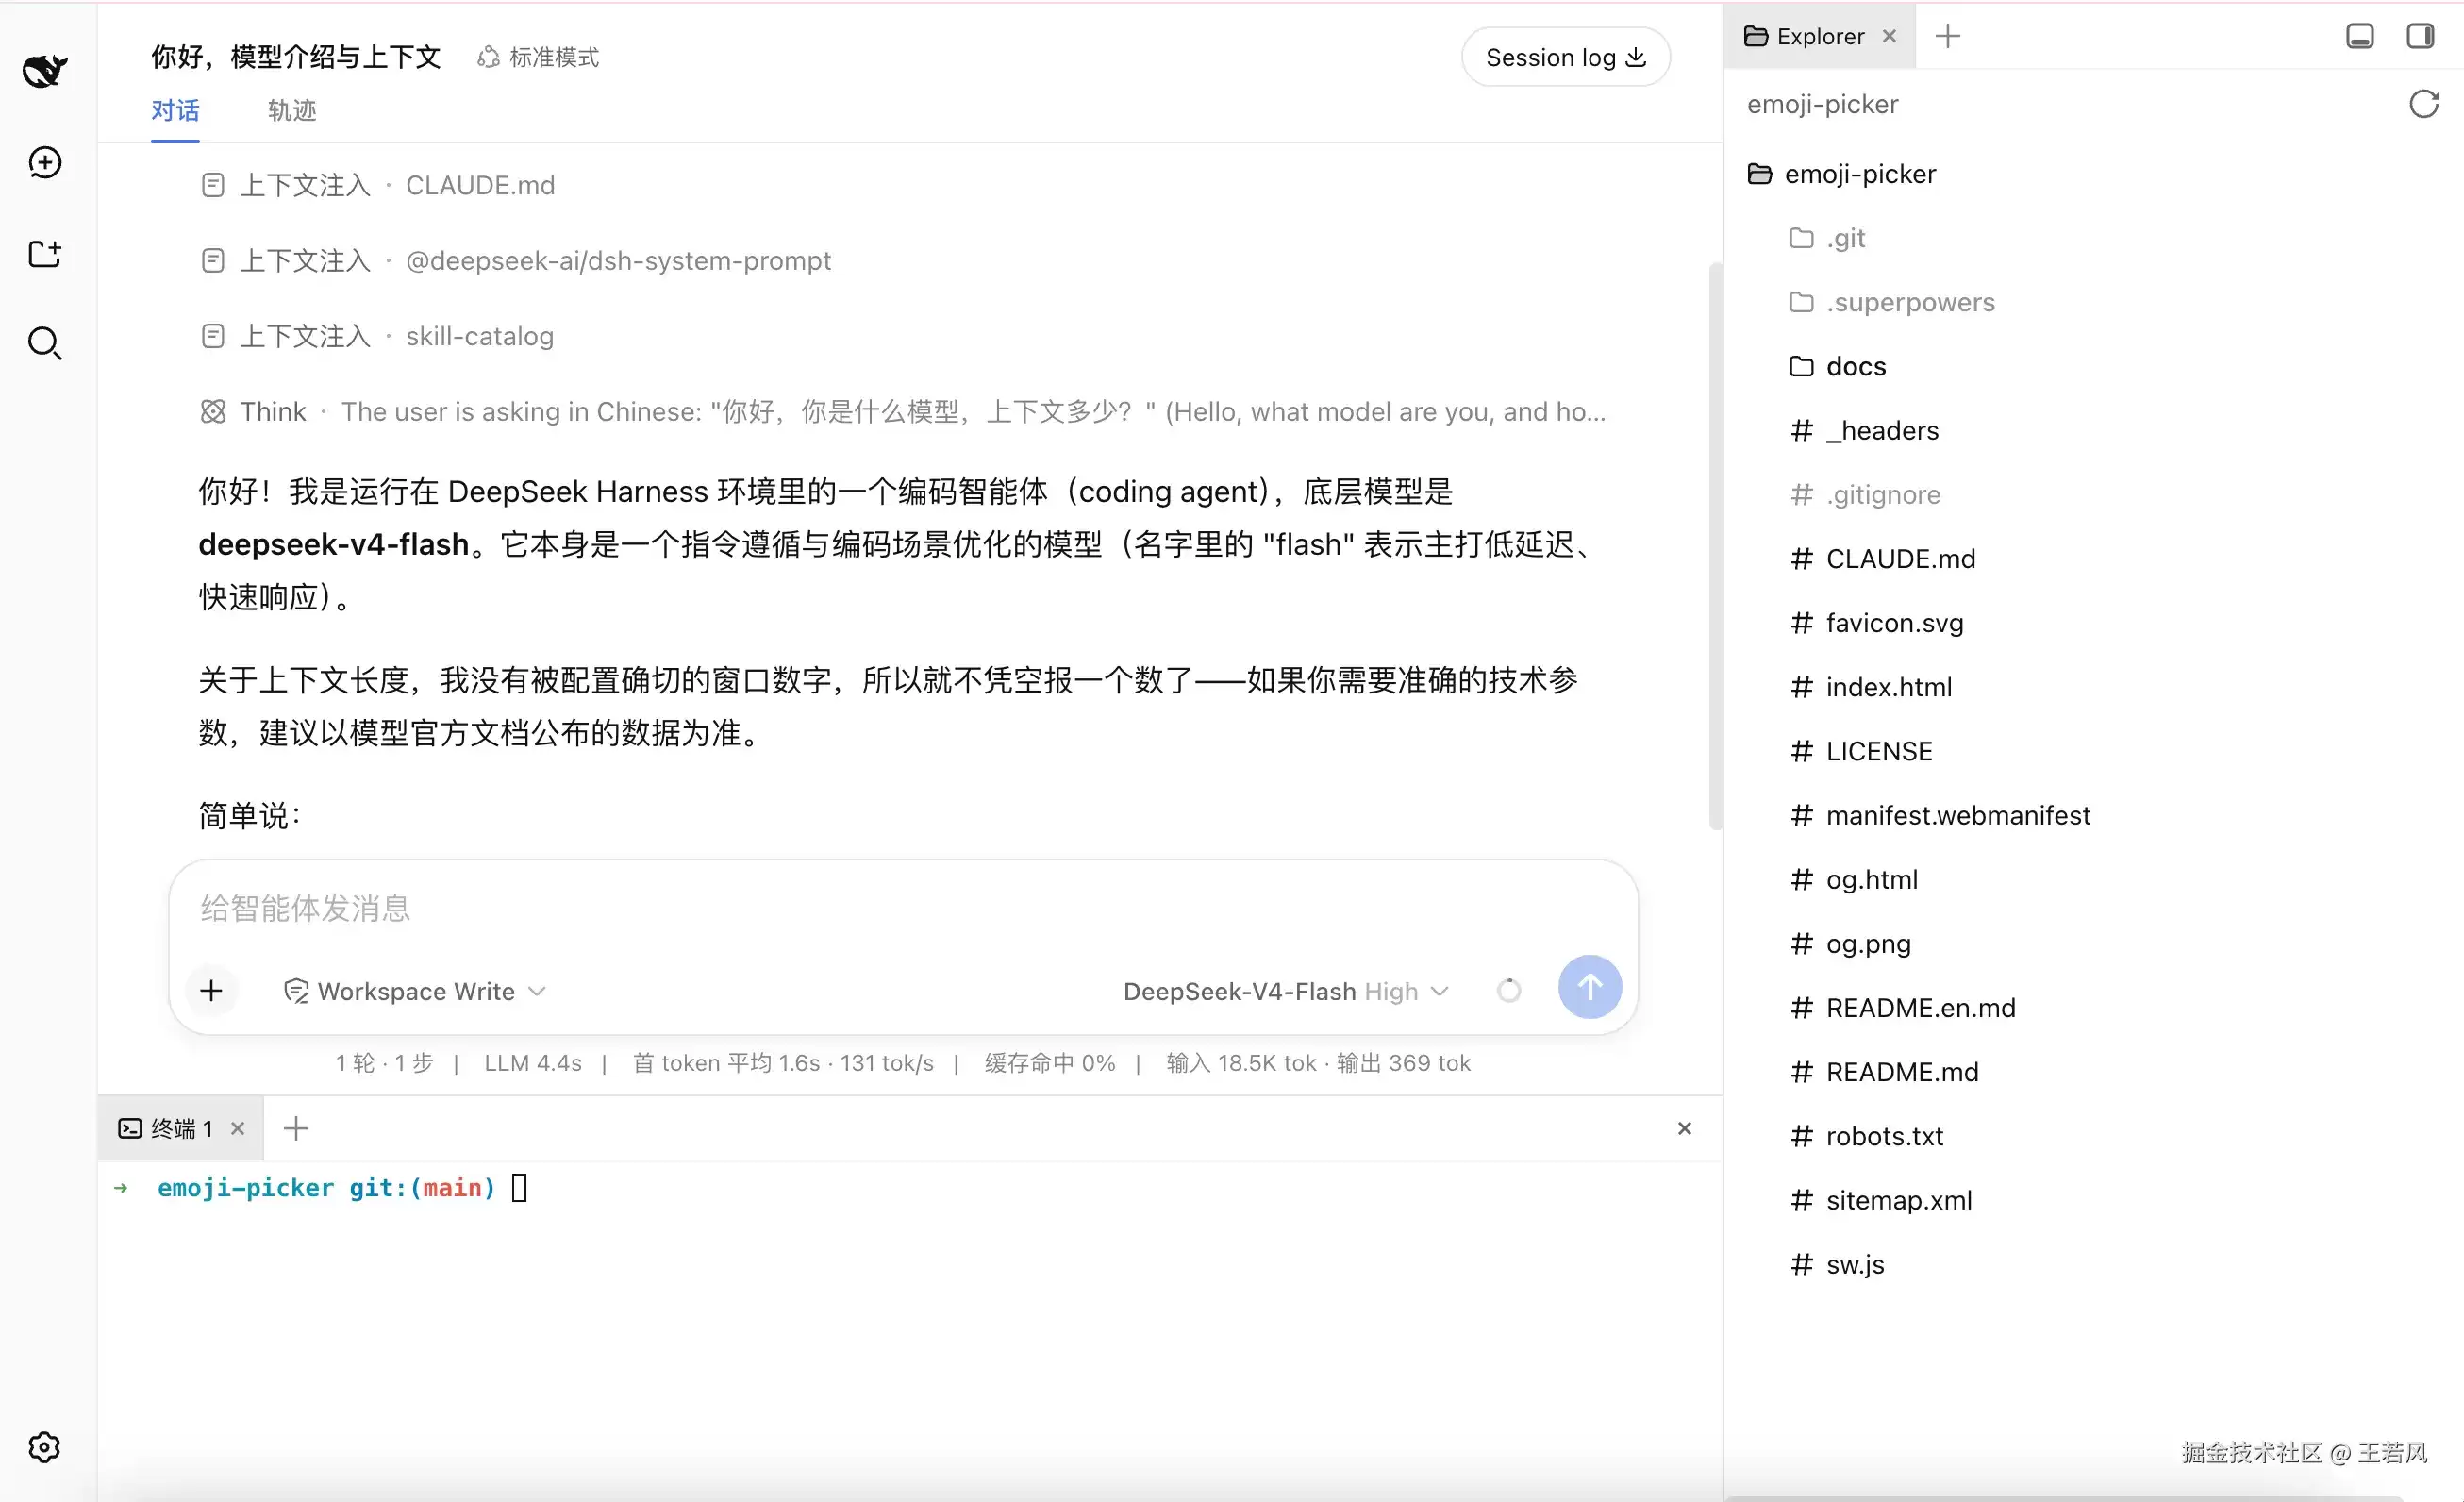
Task: Expand the Think reasoning row
Action: [904, 411]
